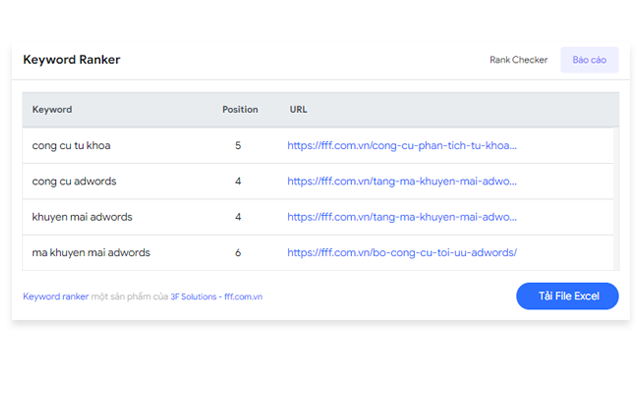640x400 pixels.
Task: Click the Keyword column header
Action: click(52, 110)
